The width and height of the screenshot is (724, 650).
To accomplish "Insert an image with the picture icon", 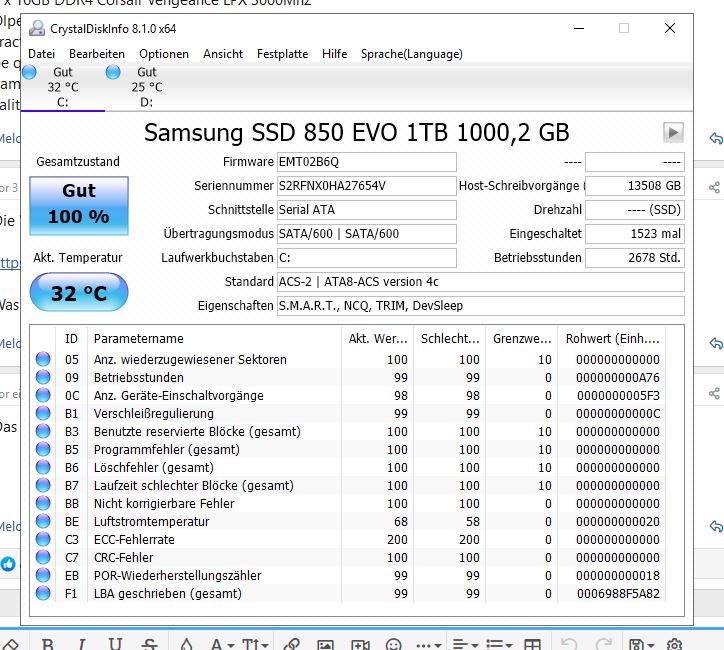I will coord(326,644).
